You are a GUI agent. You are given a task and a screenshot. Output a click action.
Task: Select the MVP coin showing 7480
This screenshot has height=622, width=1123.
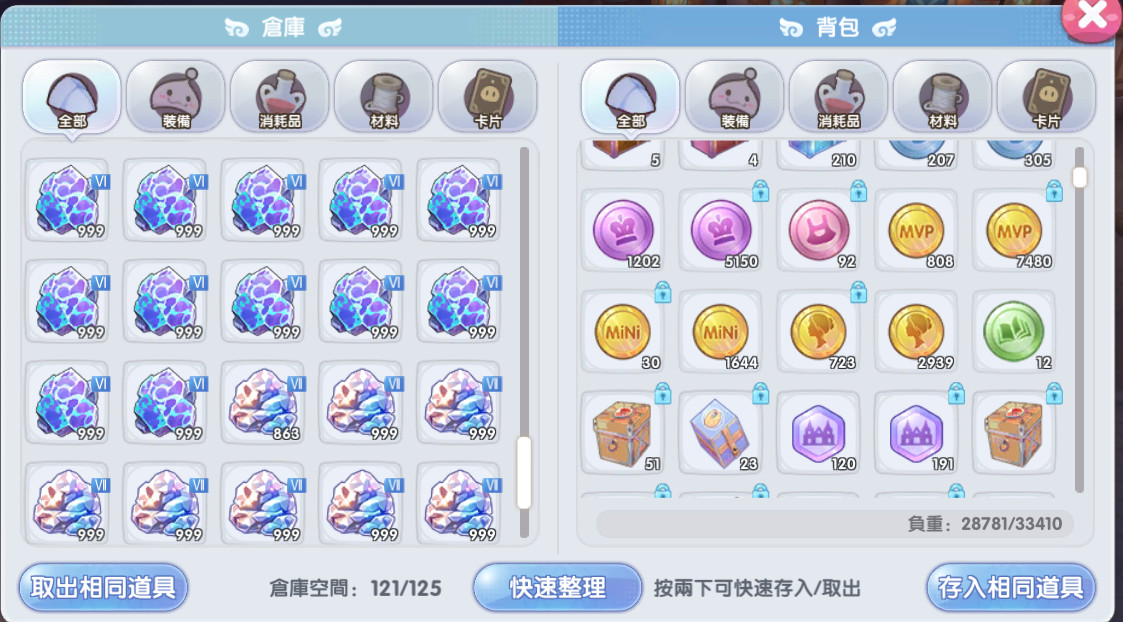click(x=1013, y=231)
